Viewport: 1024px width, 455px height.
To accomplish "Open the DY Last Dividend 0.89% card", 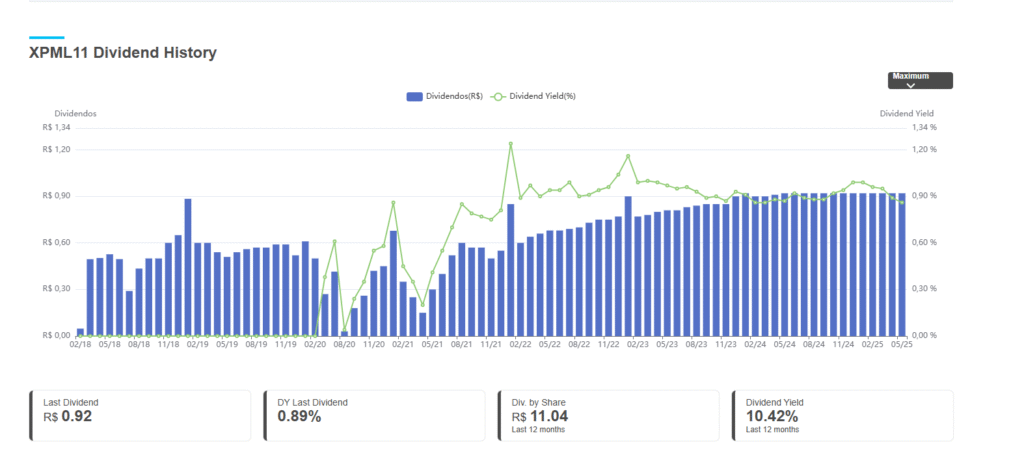I will pos(374,415).
